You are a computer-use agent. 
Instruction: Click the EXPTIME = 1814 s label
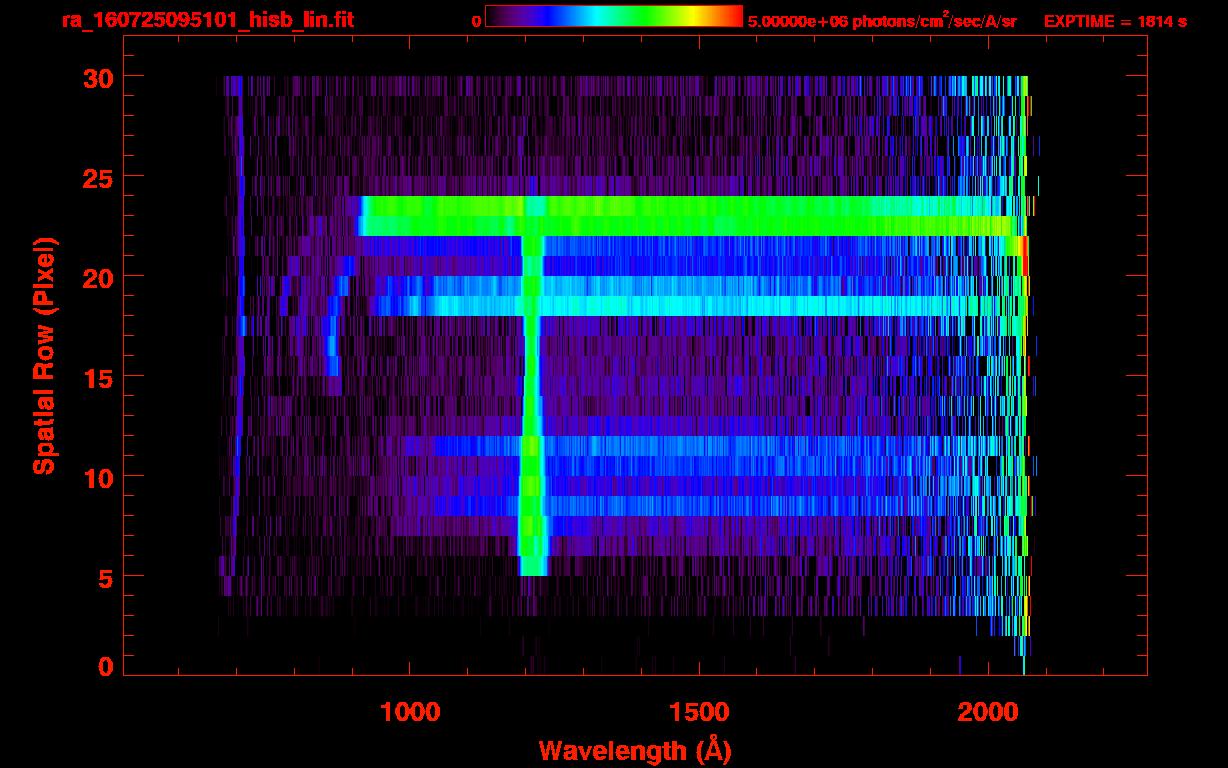[x=1115, y=20]
